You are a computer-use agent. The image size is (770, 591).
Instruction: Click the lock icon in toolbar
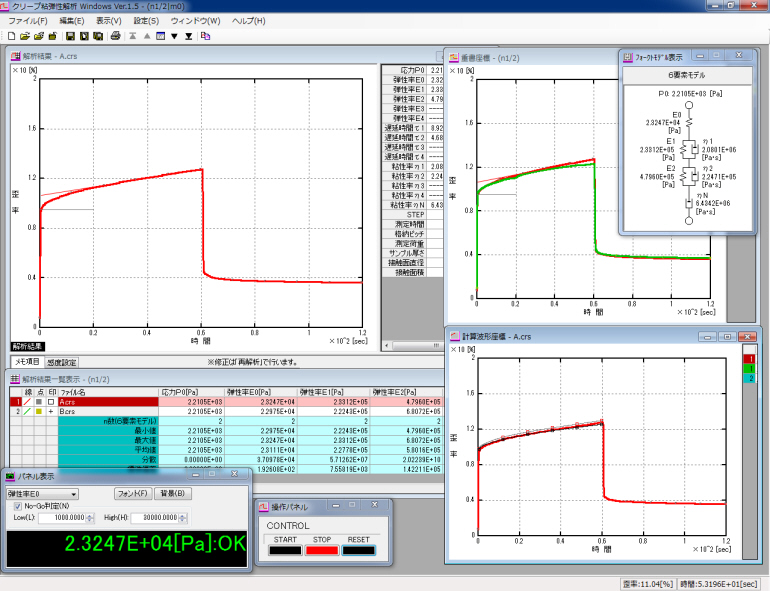52,36
